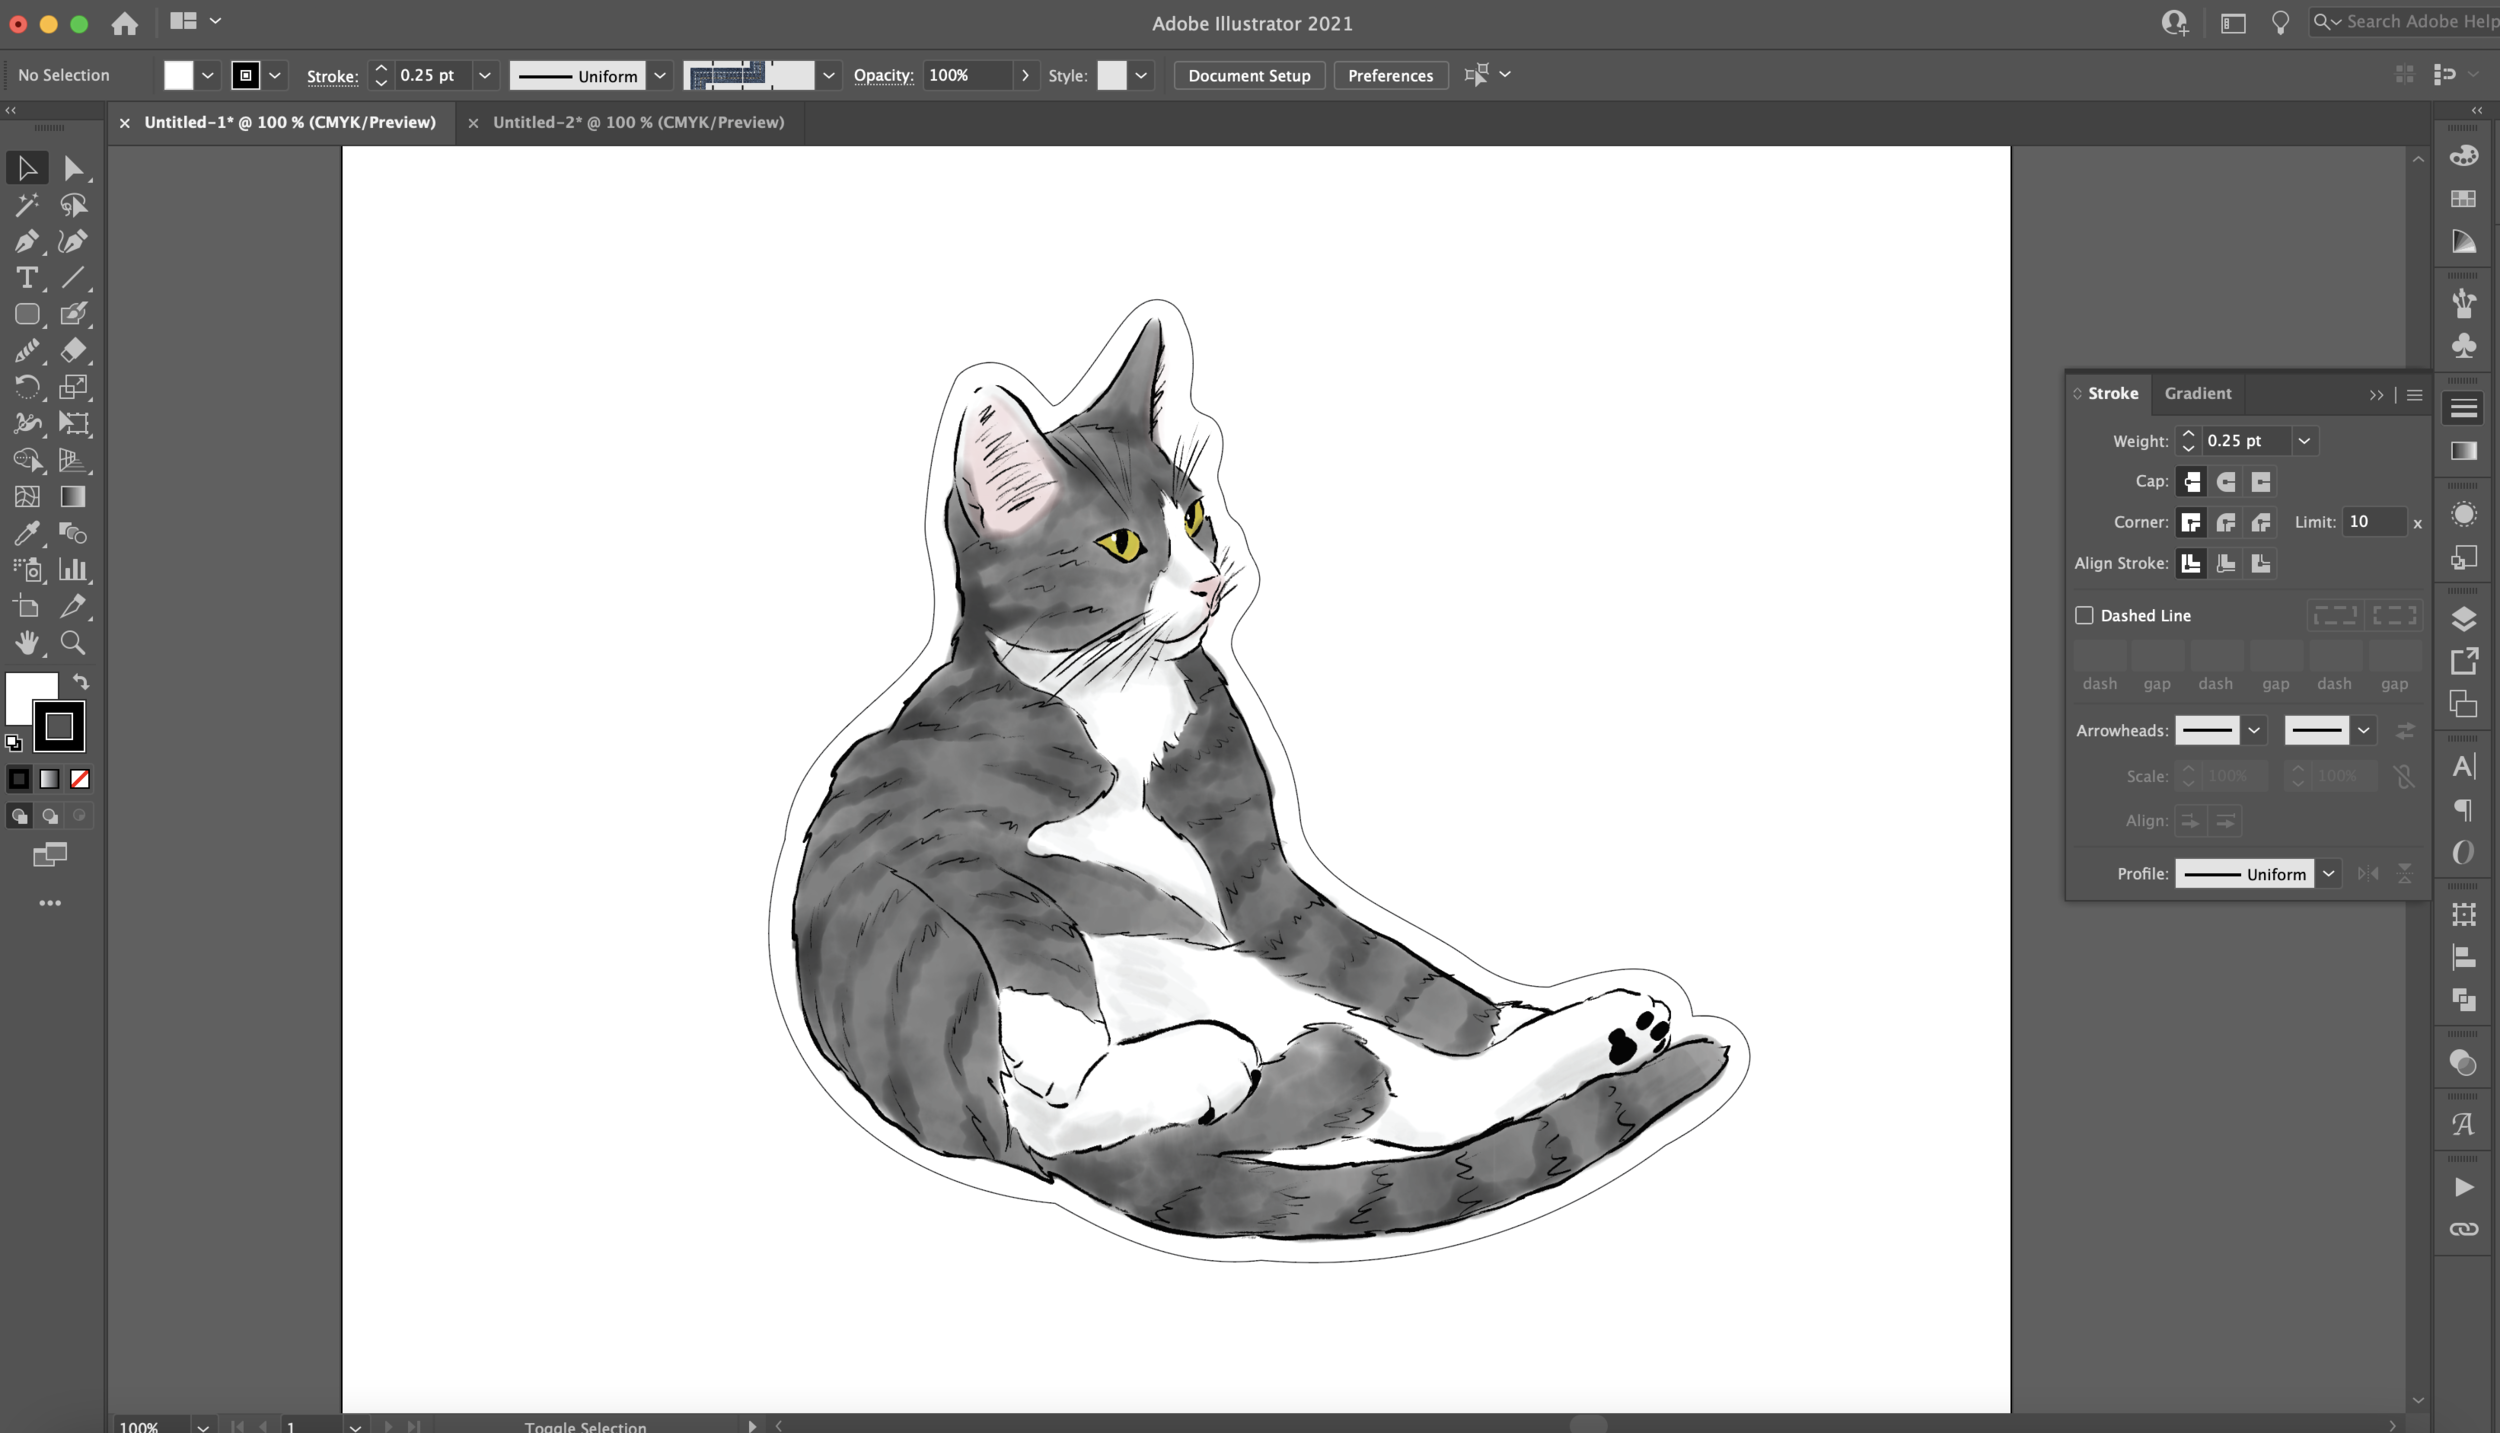The image size is (2500, 1433).
Task: Switch to Untitled-2 document tab
Action: point(637,122)
